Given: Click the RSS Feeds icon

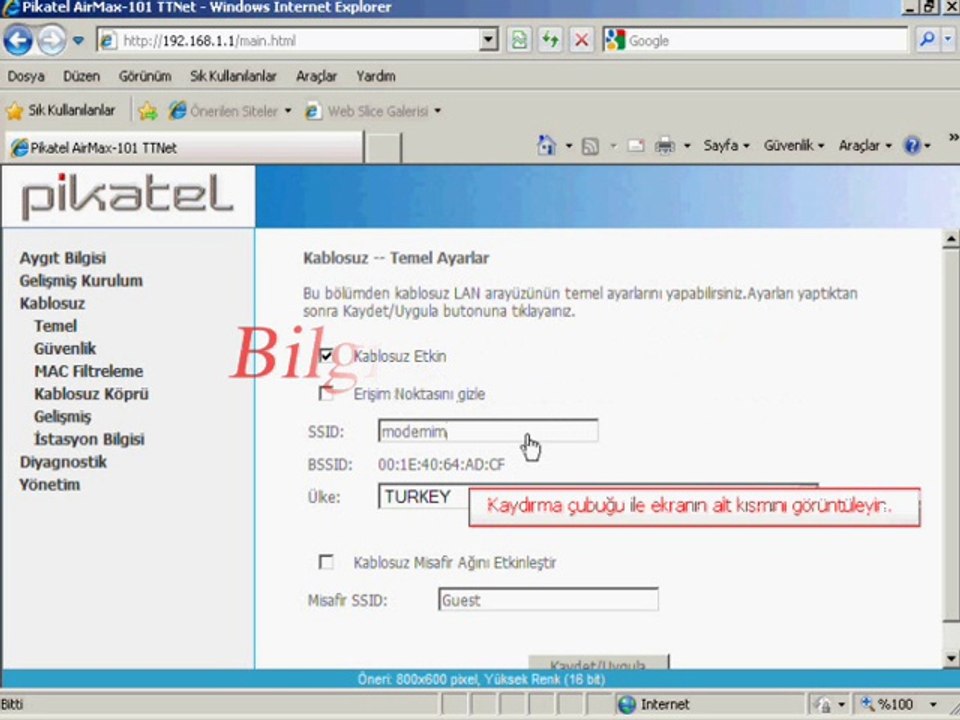Looking at the screenshot, I should point(590,146).
